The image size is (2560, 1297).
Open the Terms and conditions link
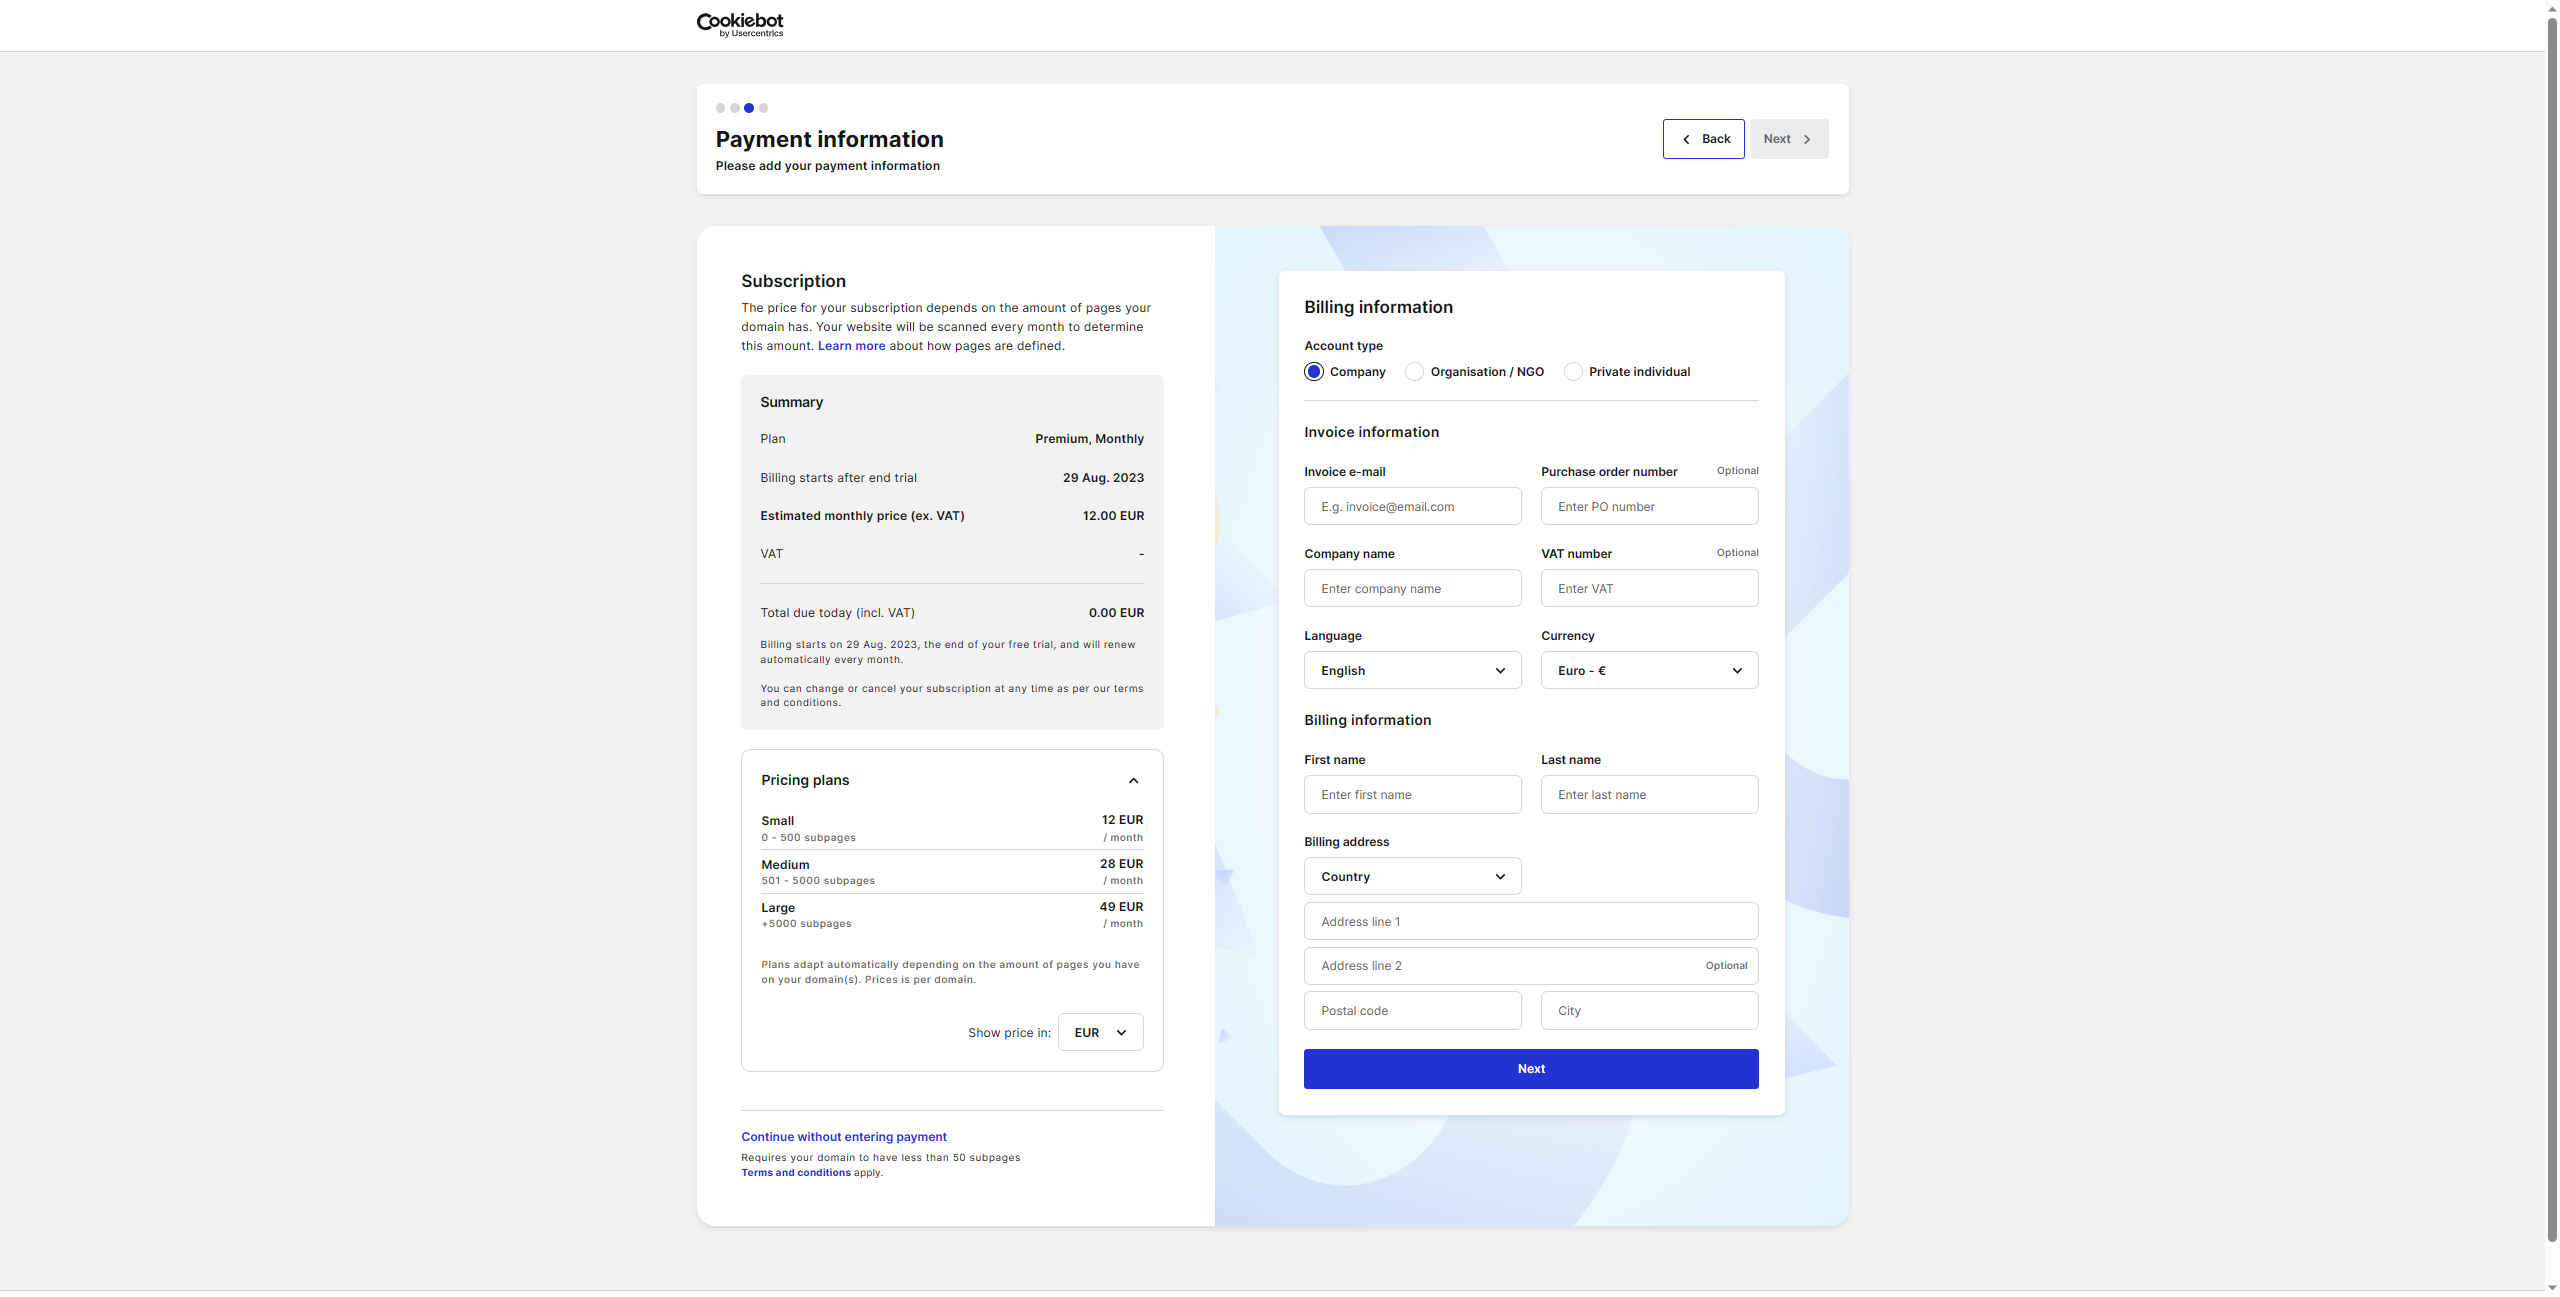(x=795, y=1172)
